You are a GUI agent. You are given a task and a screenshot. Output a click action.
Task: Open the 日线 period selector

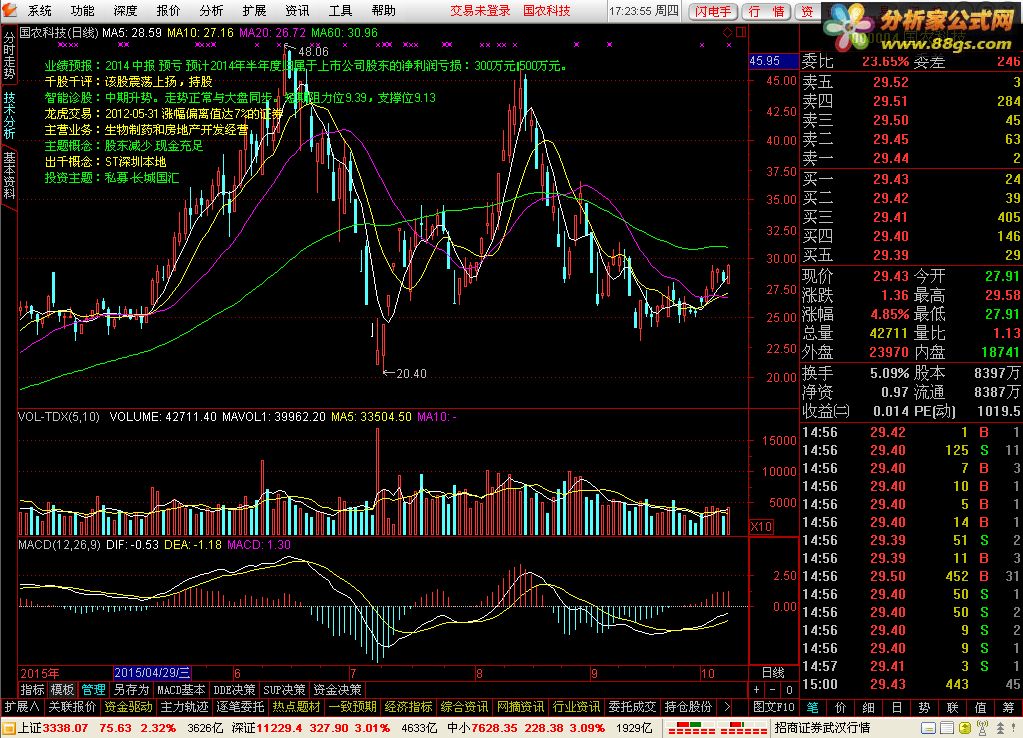coord(773,673)
